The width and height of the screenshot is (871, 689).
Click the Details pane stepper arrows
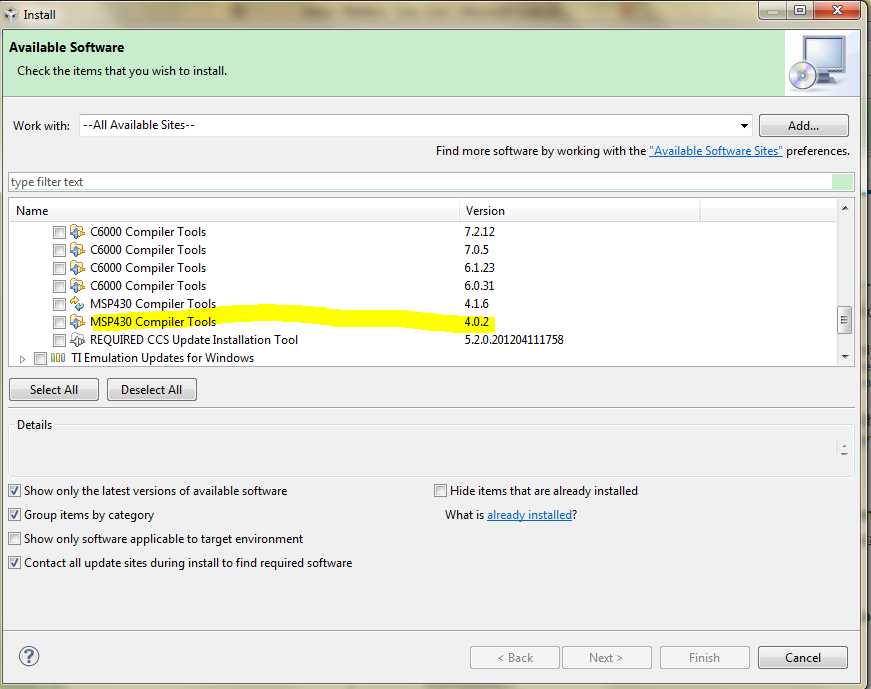tap(844, 450)
